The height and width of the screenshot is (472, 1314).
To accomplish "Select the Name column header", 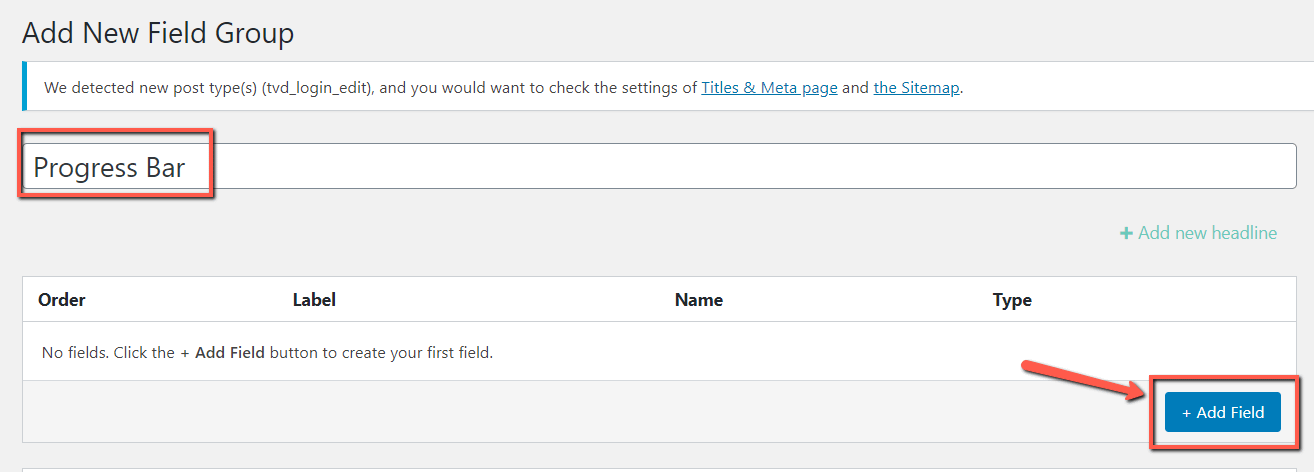I will [x=699, y=300].
